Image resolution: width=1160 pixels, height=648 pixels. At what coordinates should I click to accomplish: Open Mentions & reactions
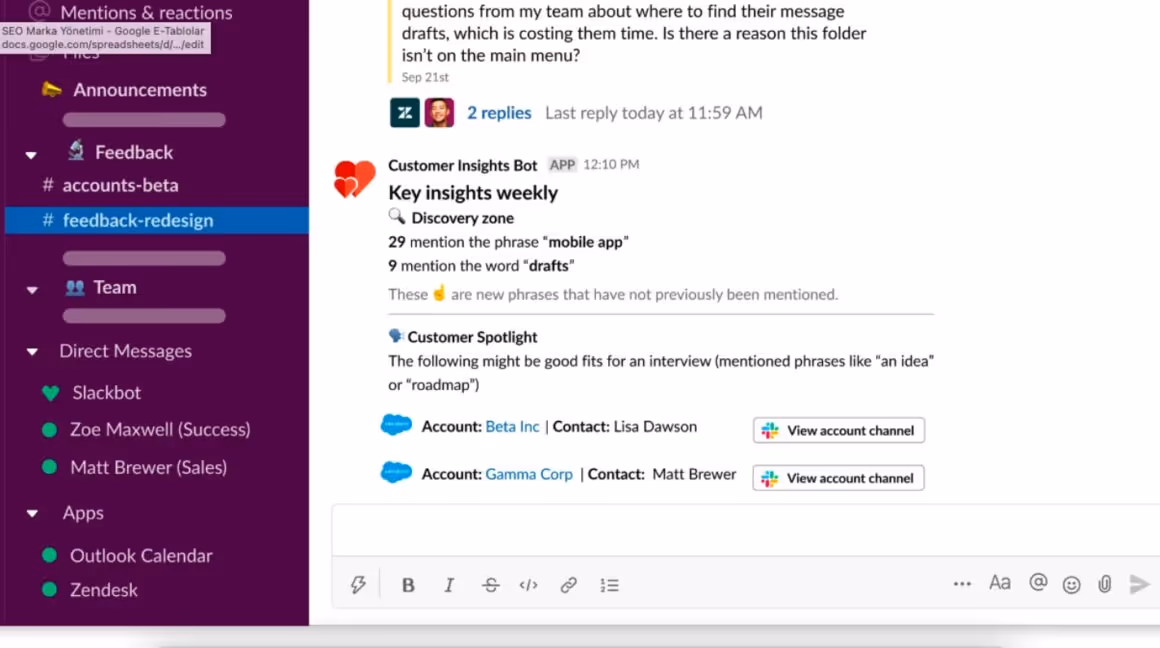146,12
